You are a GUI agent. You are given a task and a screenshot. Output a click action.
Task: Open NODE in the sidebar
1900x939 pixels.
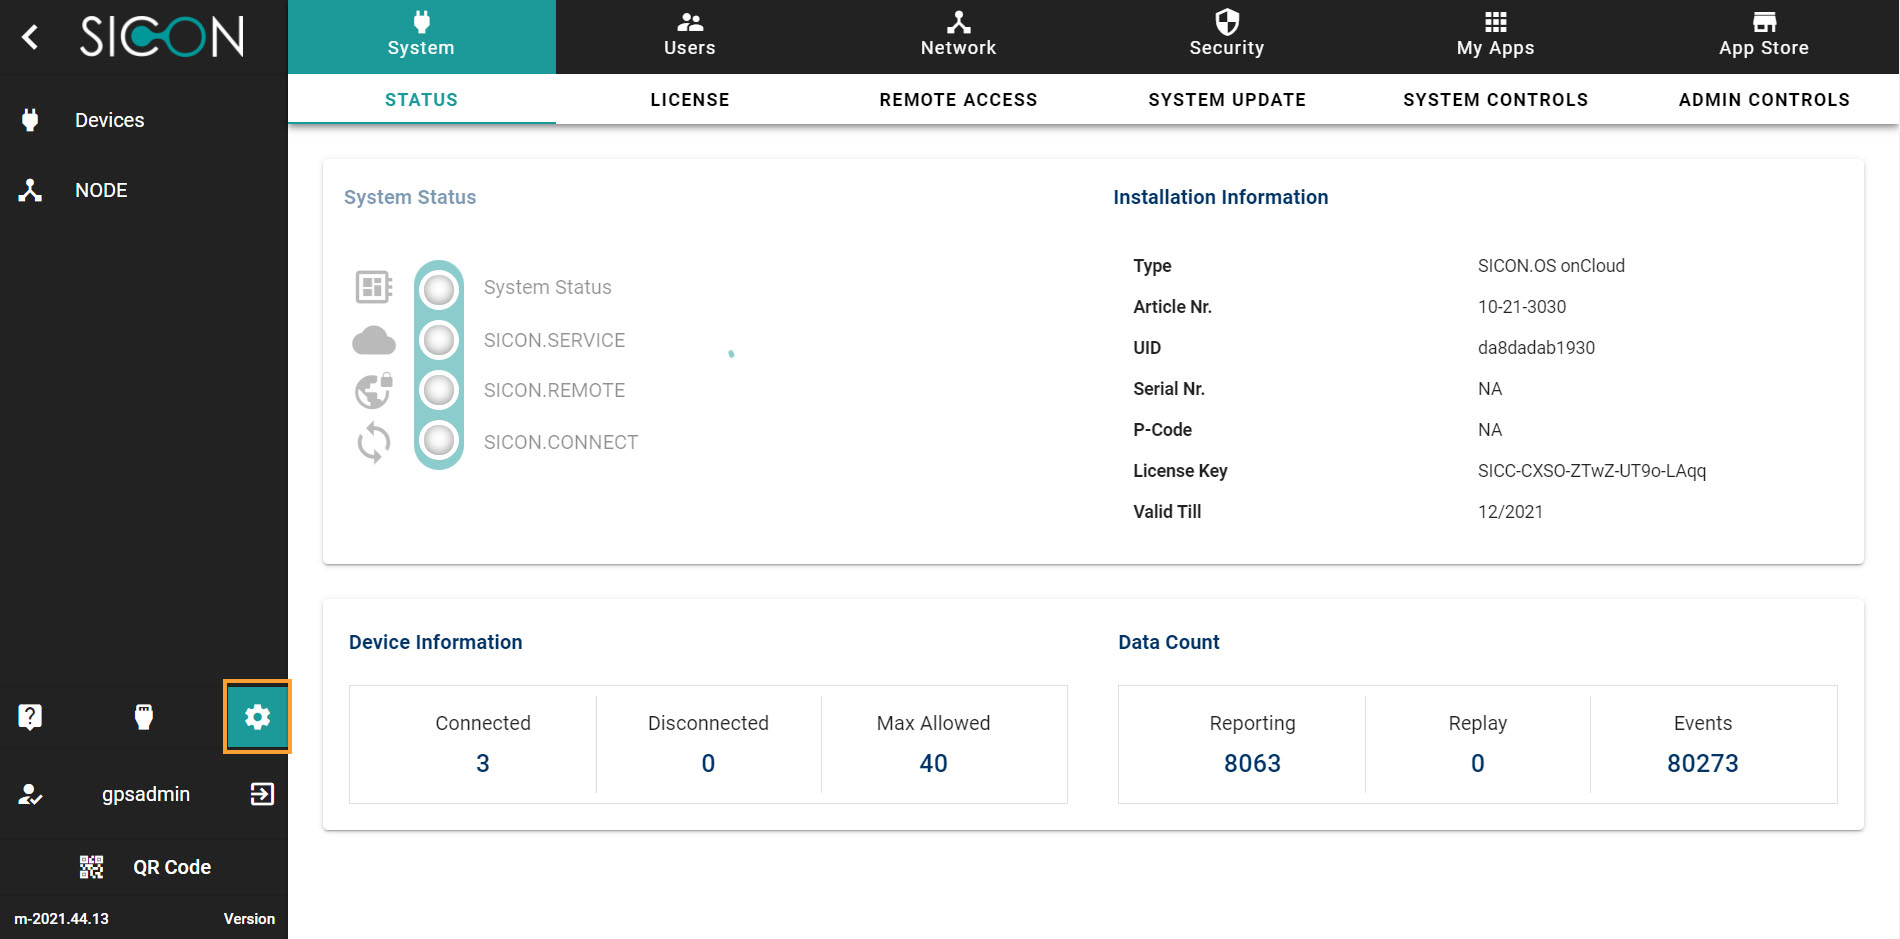[x=101, y=190]
